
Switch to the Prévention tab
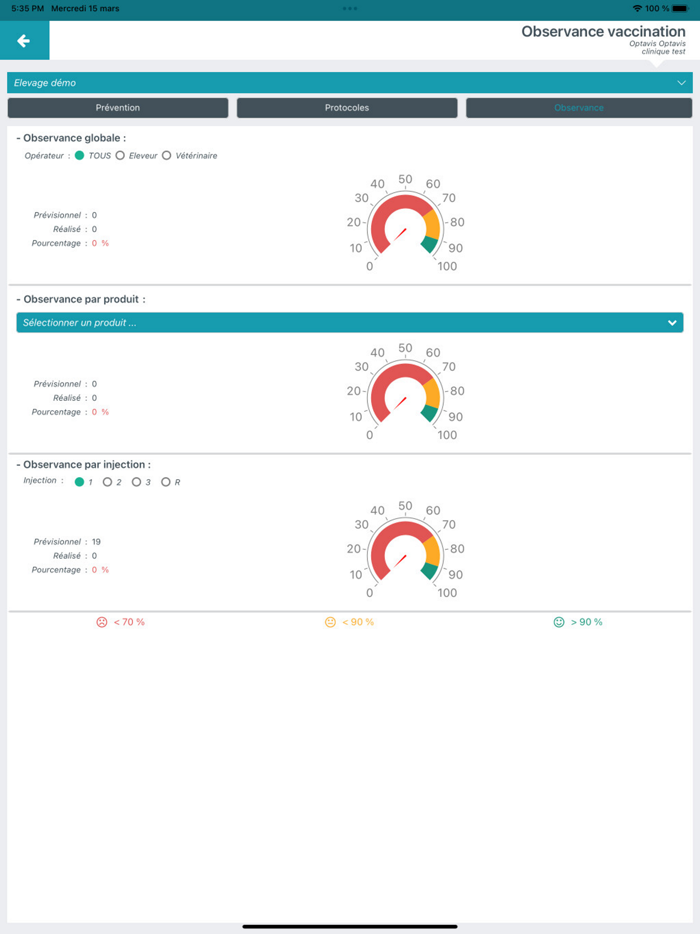[x=118, y=108]
